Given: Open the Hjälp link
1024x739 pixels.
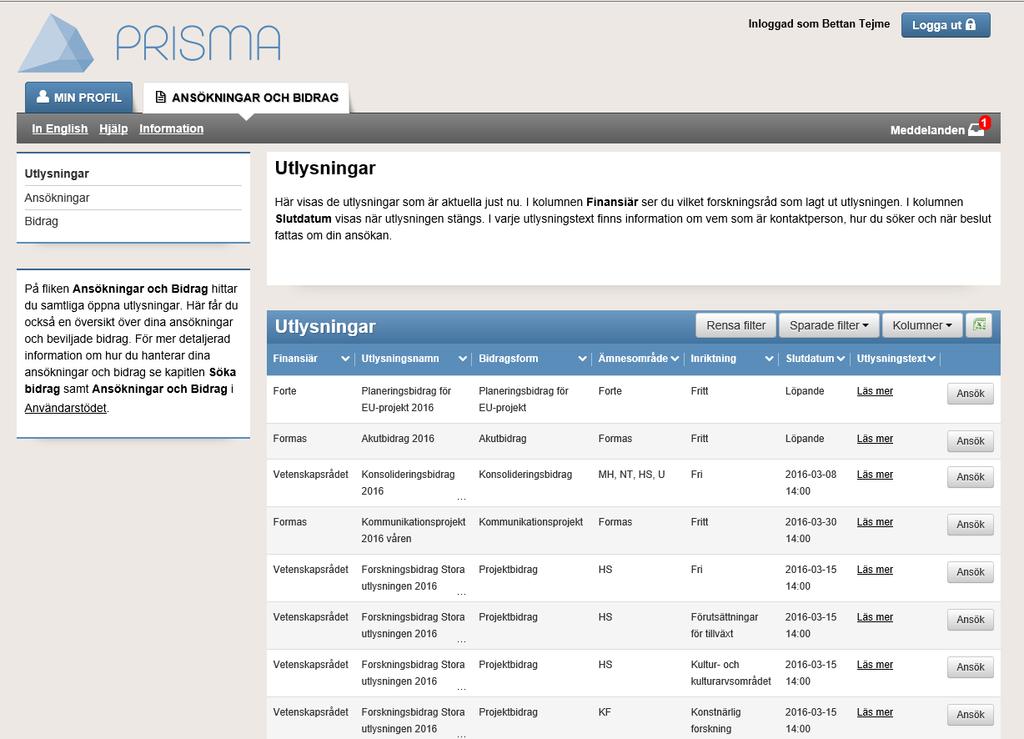Looking at the screenshot, I should [x=114, y=129].
